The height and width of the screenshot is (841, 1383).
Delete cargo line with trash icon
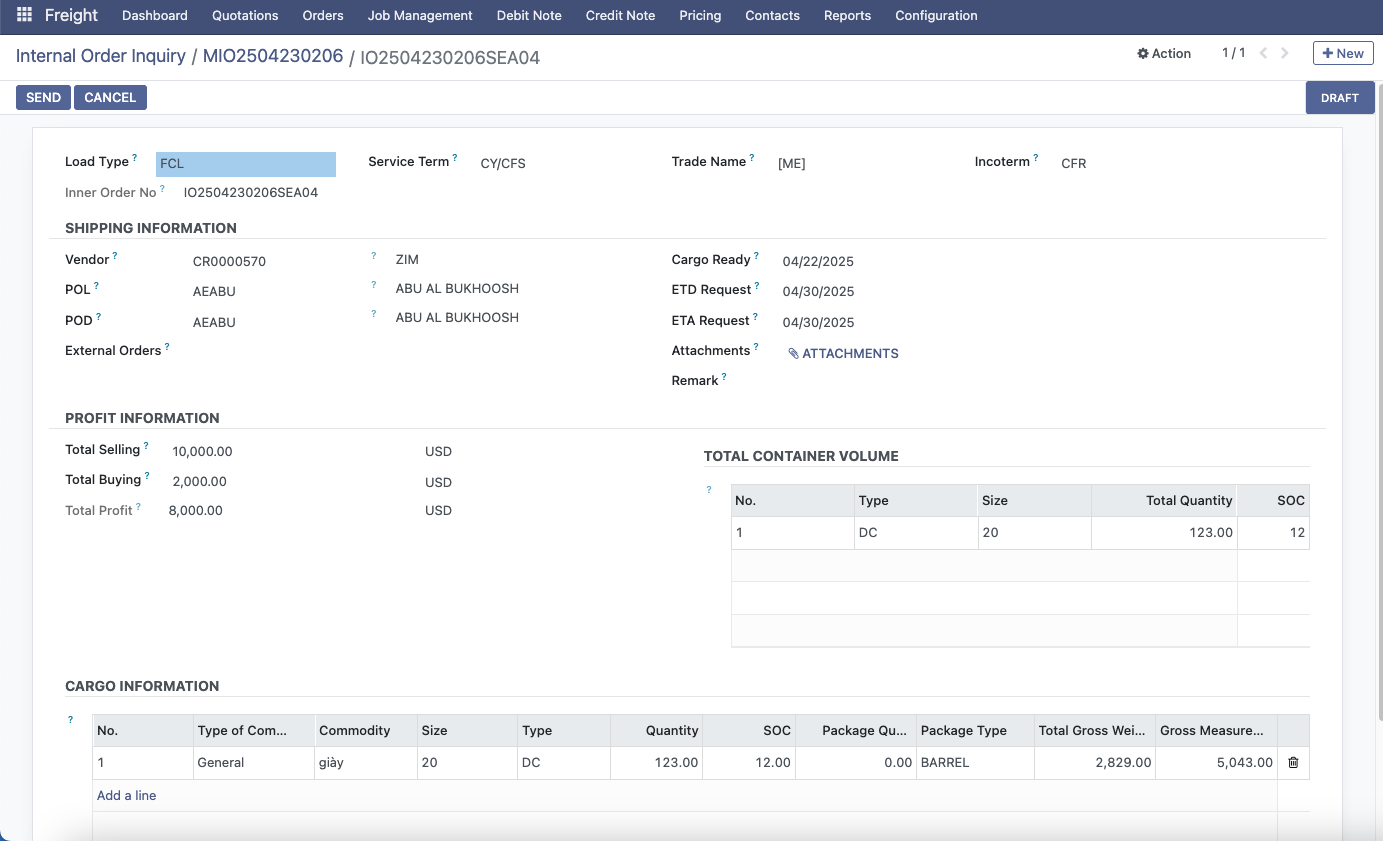(x=1293, y=763)
